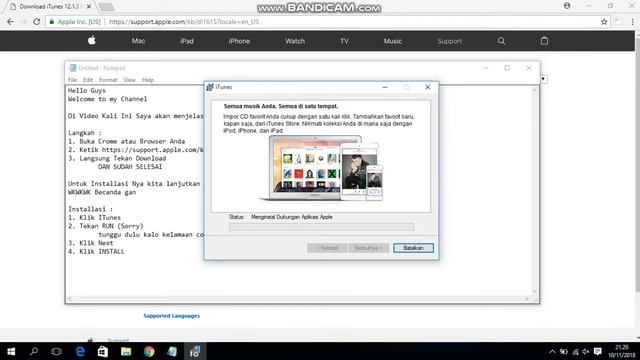Screen dimensions: 640x360
Task: Click the 'Welcome to my Channel' line in Notepad
Action: [107, 99]
